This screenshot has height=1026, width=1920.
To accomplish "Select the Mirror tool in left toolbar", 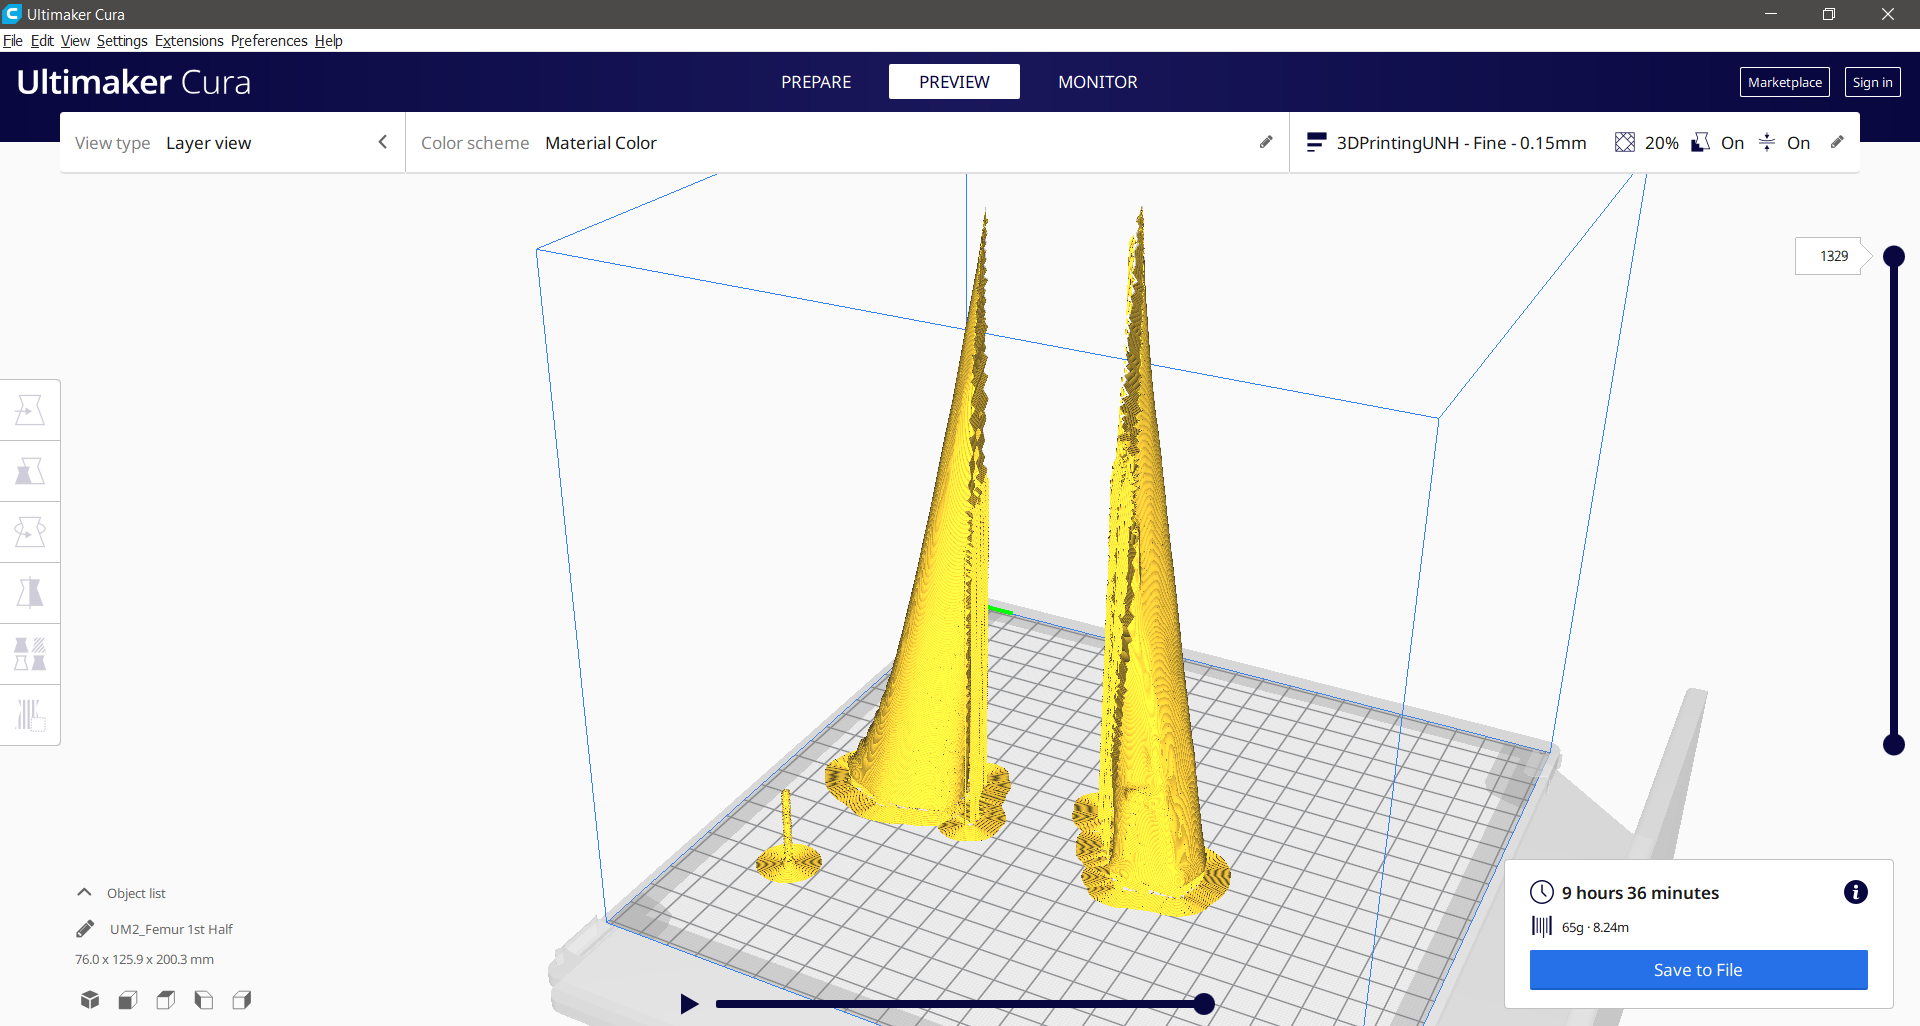I will (30, 593).
